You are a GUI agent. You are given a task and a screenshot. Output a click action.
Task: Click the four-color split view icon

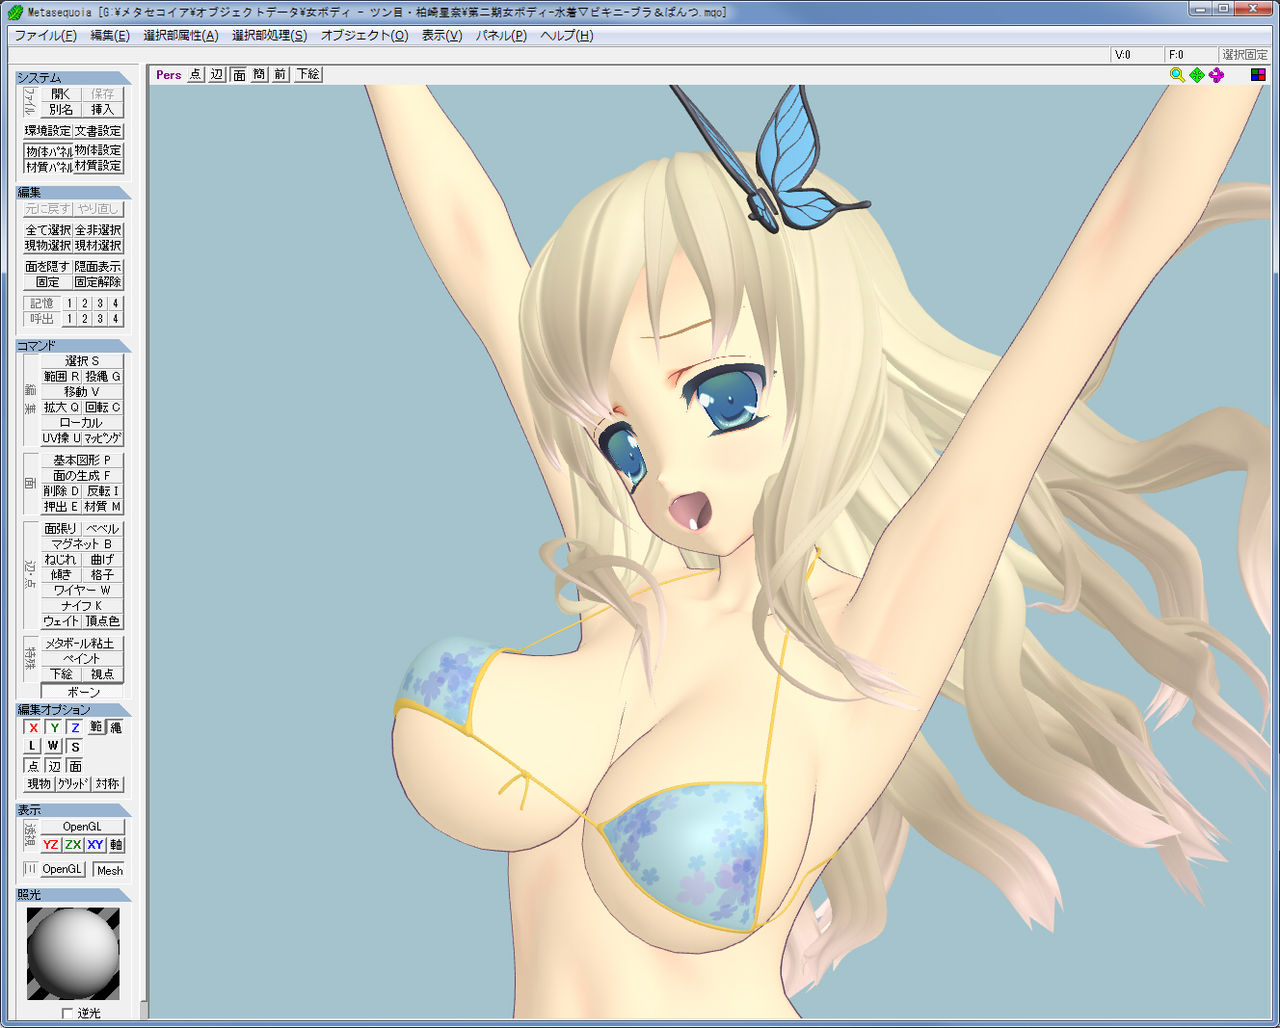point(1258,75)
